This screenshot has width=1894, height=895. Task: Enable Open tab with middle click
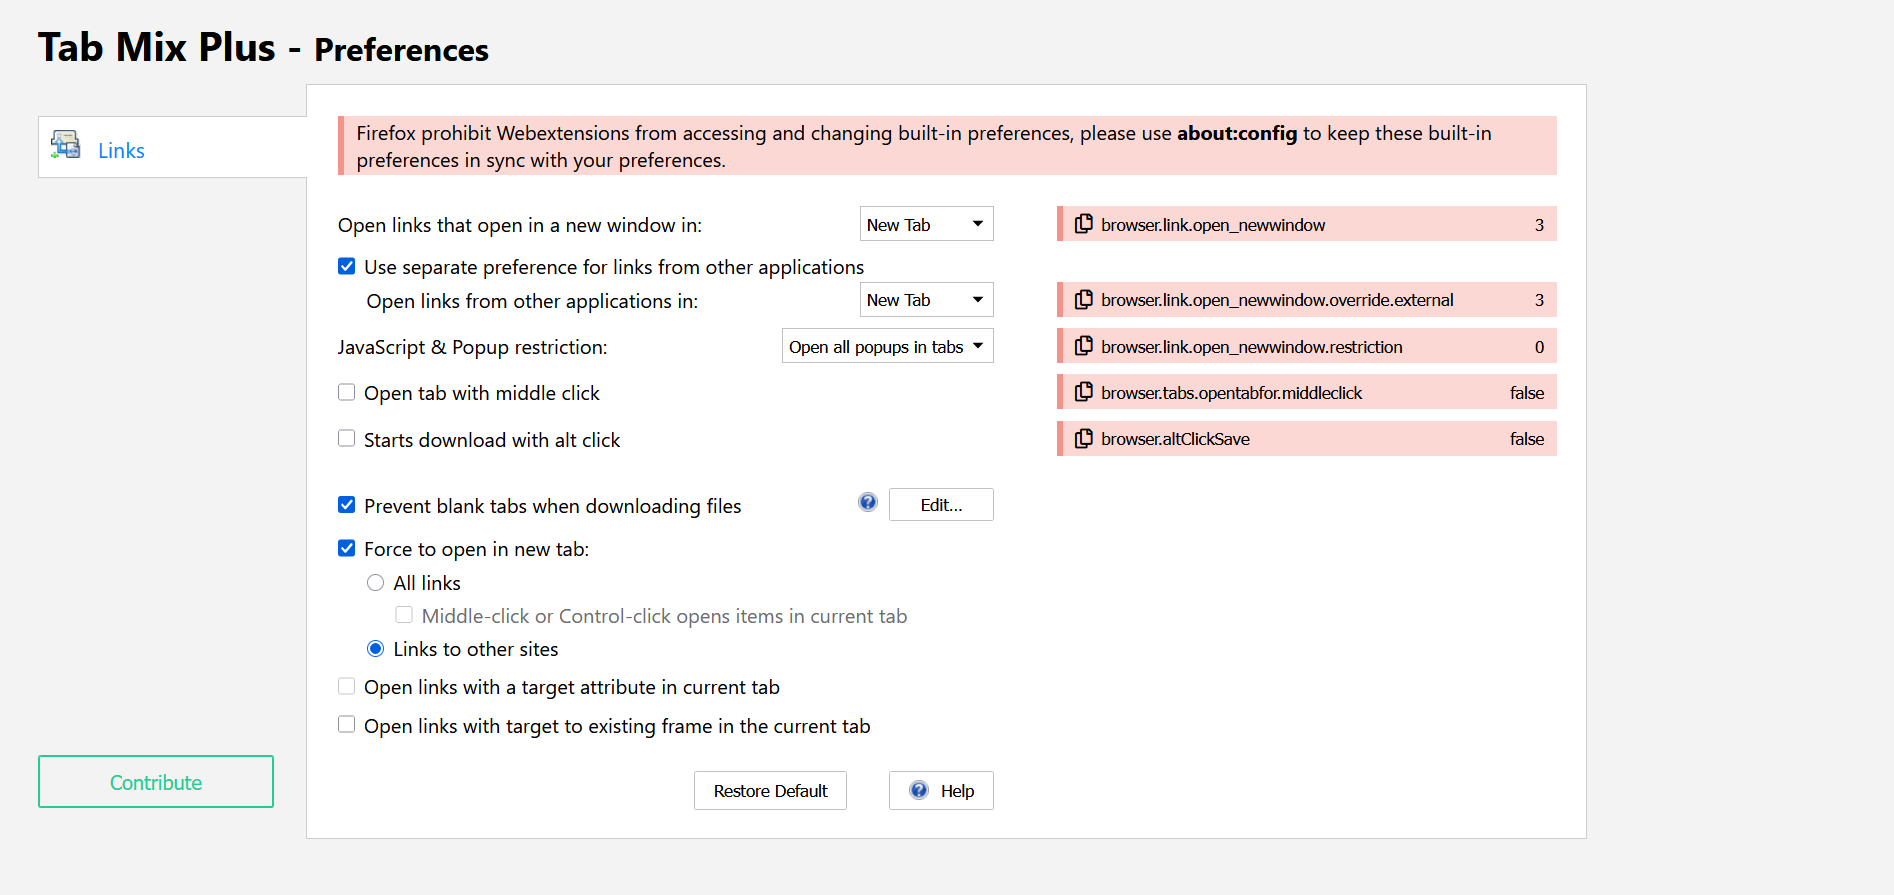[x=346, y=392]
